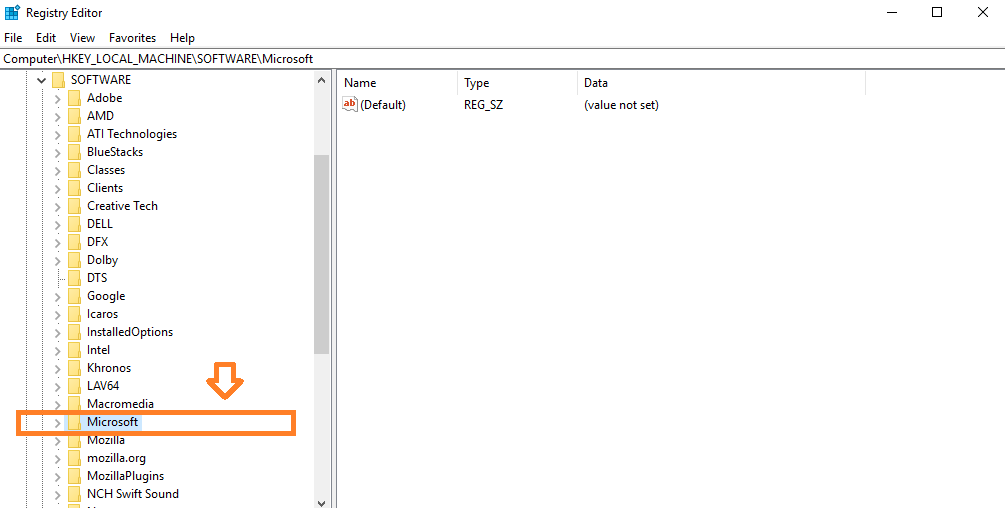Viewport: 1005px width, 508px height.
Task: Click the tree scrollbar up arrow
Action: tap(321, 80)
